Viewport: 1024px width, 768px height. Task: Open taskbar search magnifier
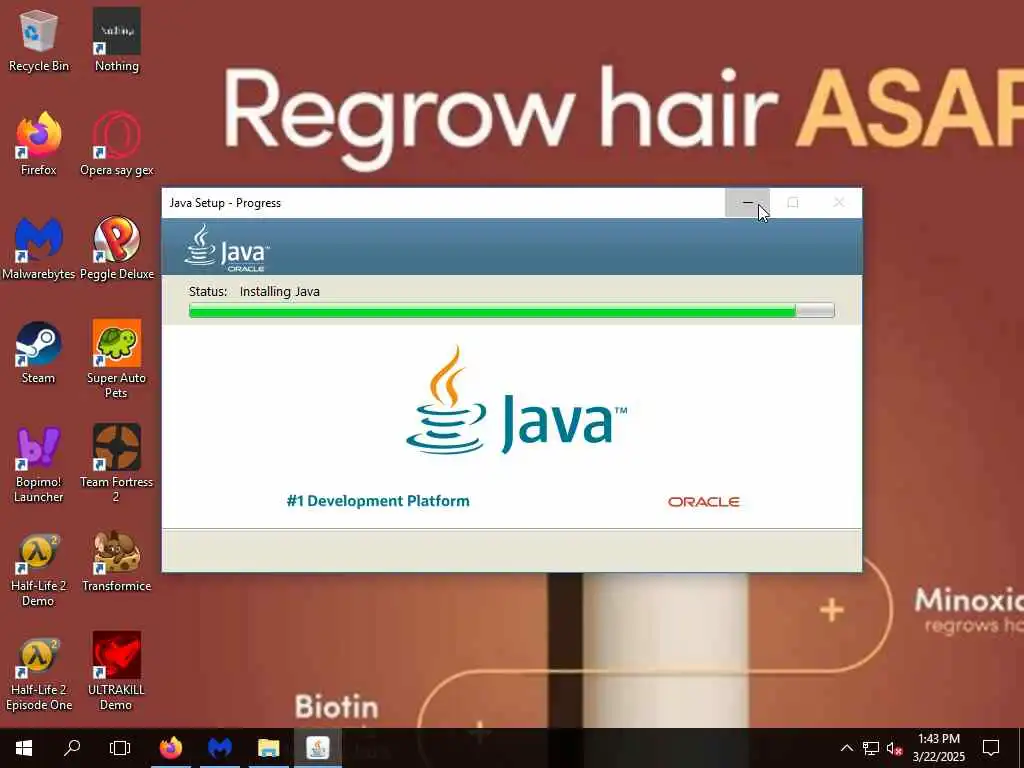(x=72, y=748)
